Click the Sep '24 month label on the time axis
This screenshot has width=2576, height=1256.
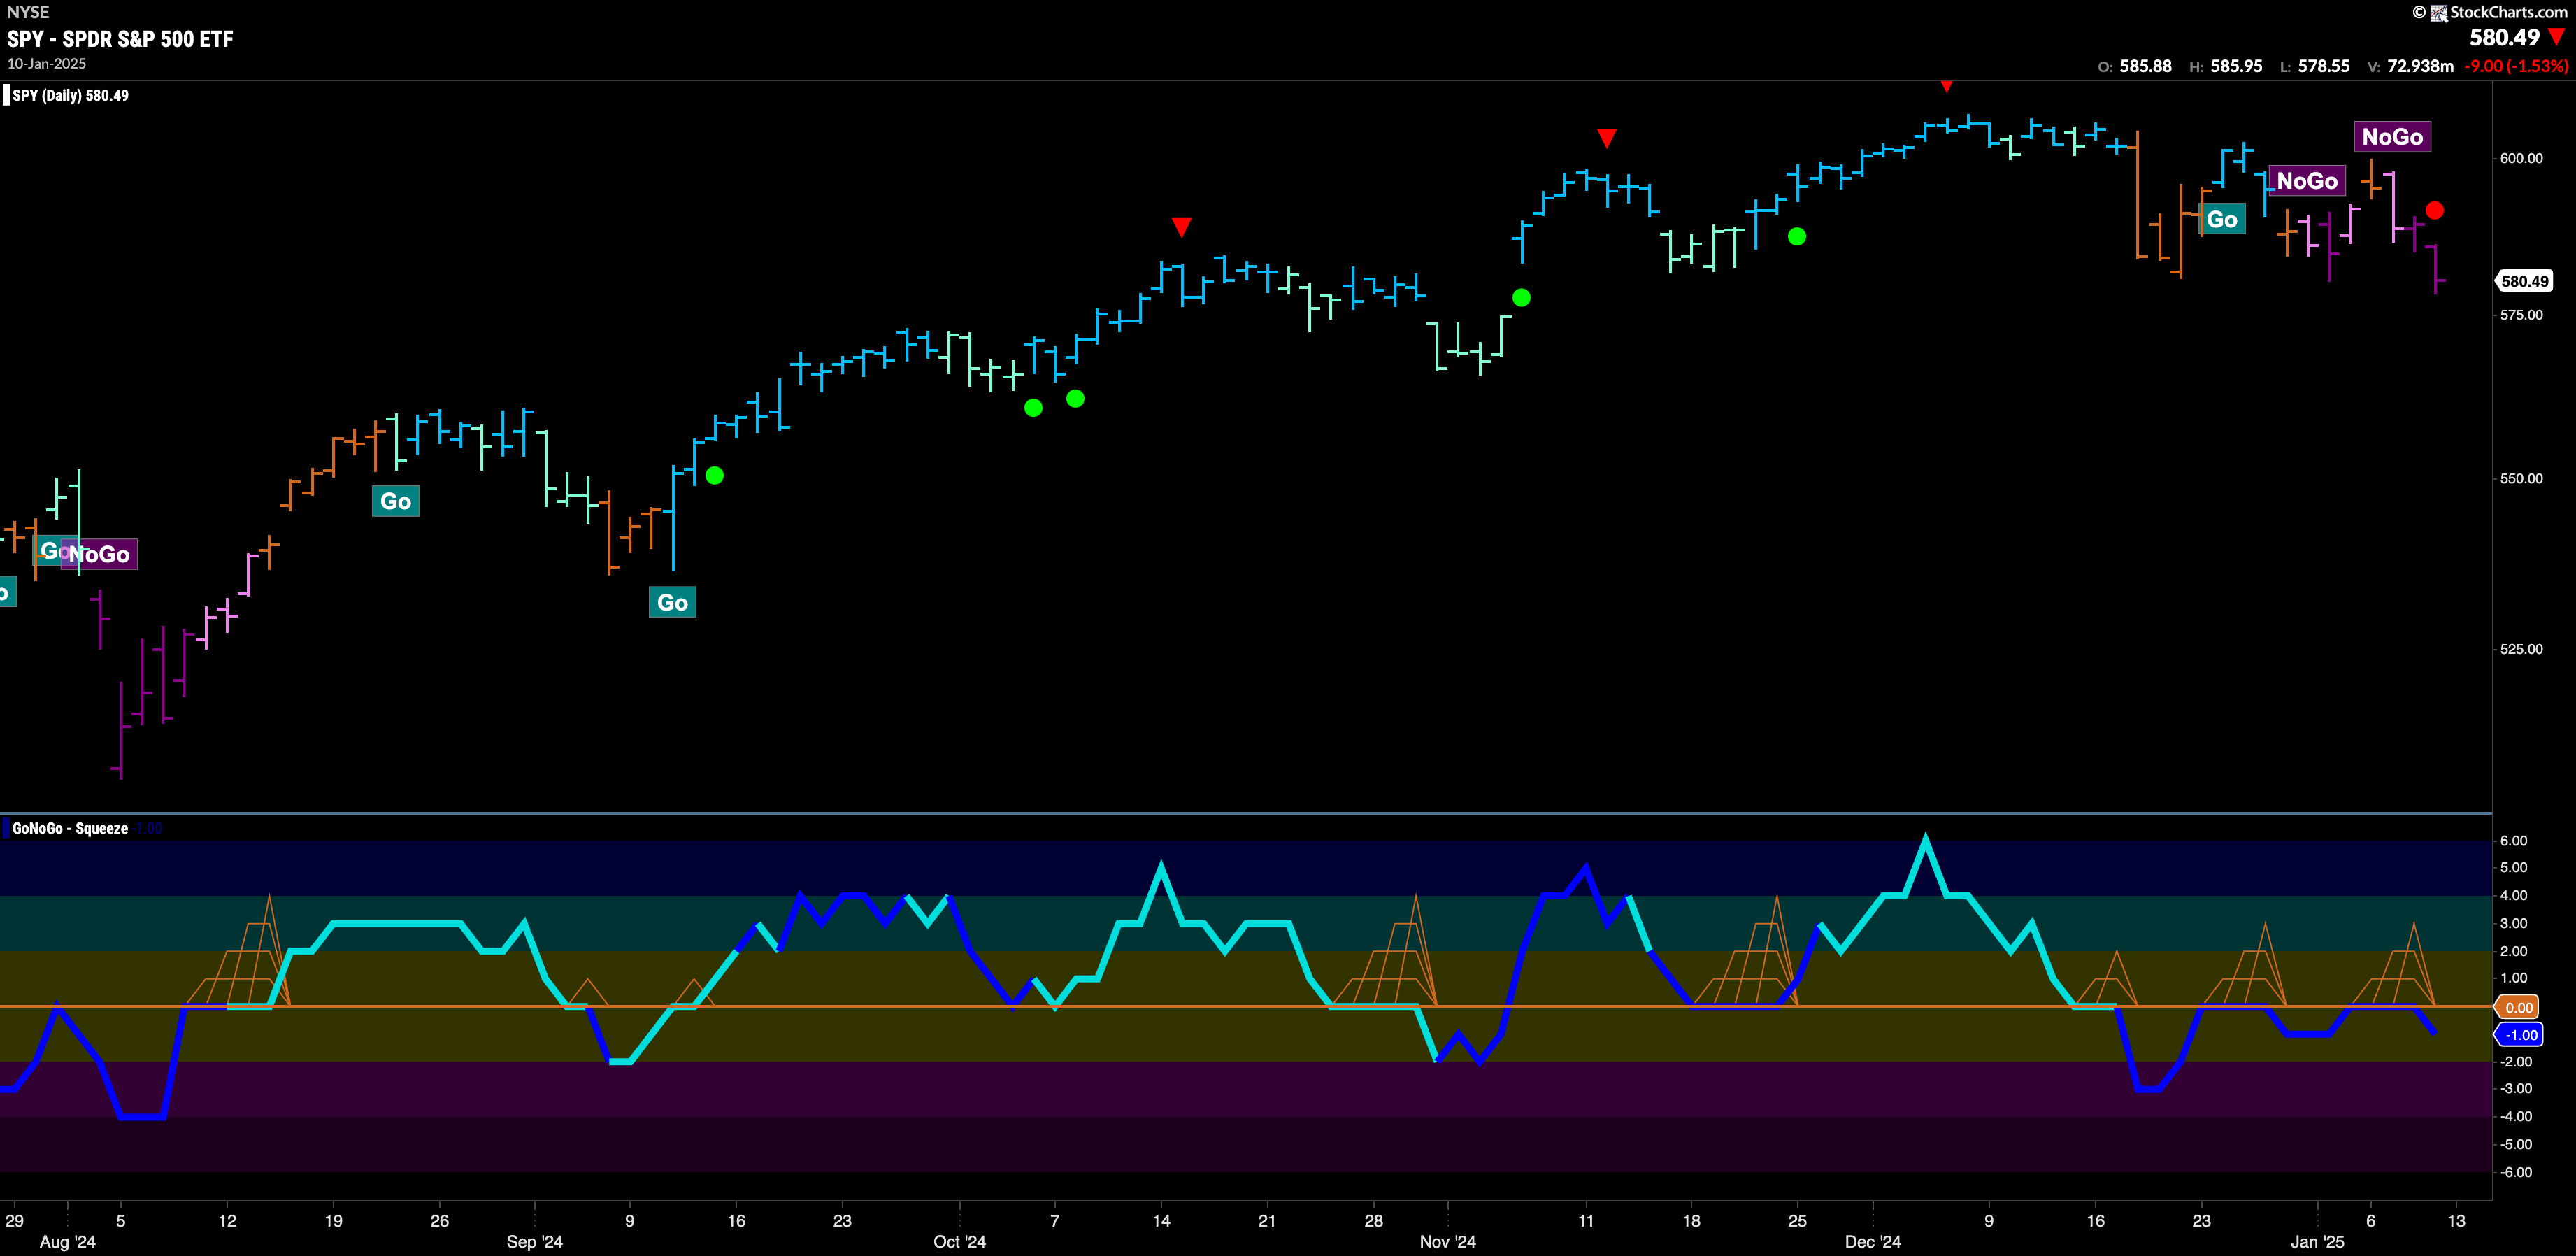tap(534, 1241)
